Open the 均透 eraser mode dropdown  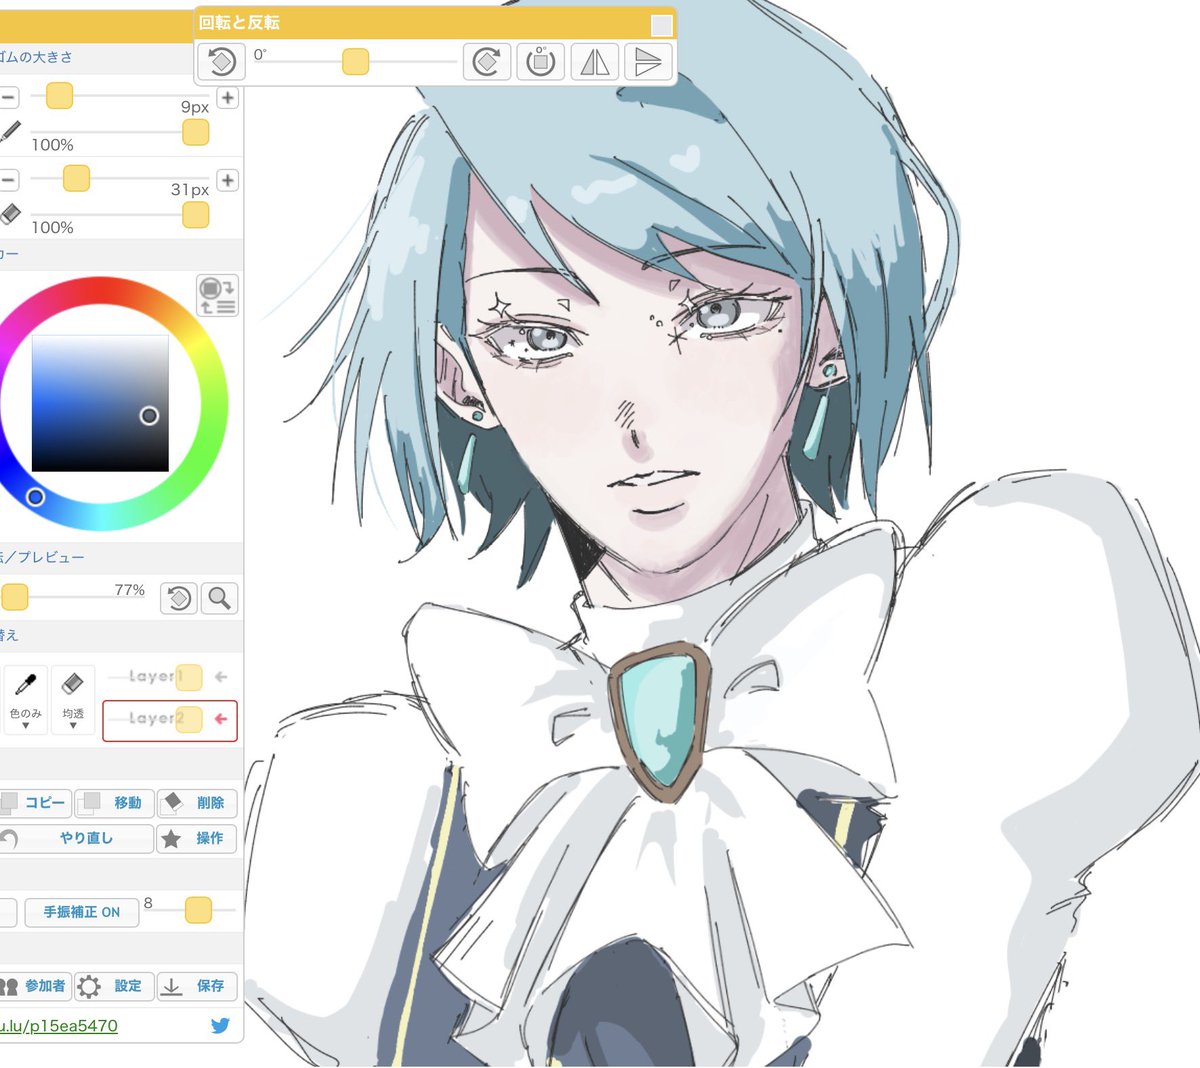click(73, 700)
